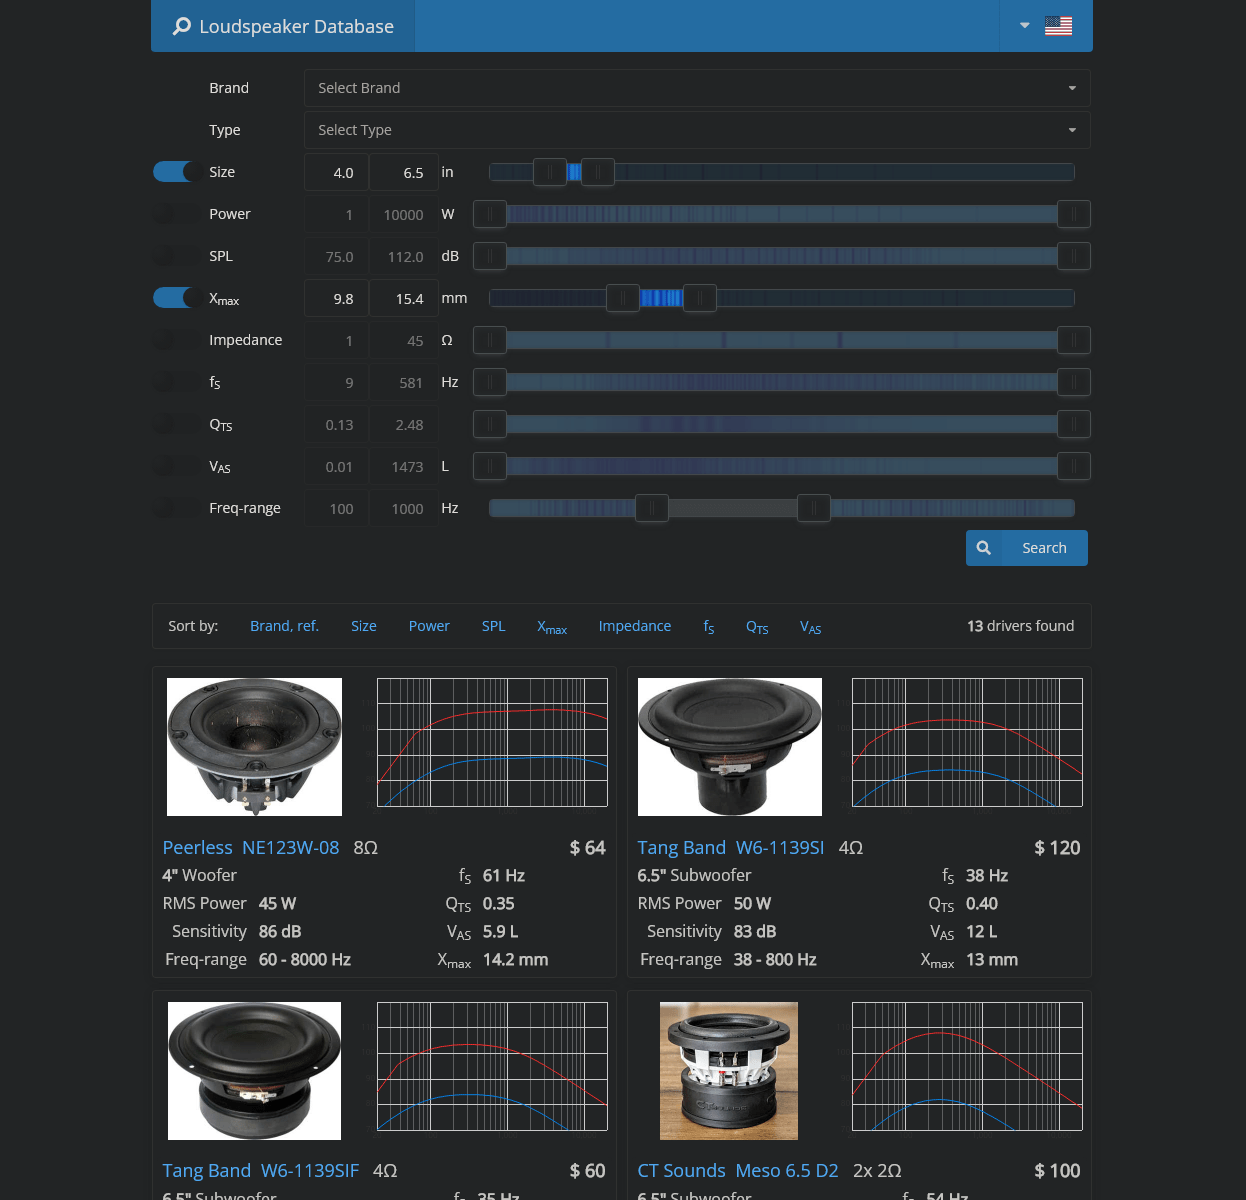The height and width of the screenshot is (1200, 1246).
Task: Open the Tang Band W6-1139SIF response graph
Action: pyautogui.click(x=492, y=1066)
